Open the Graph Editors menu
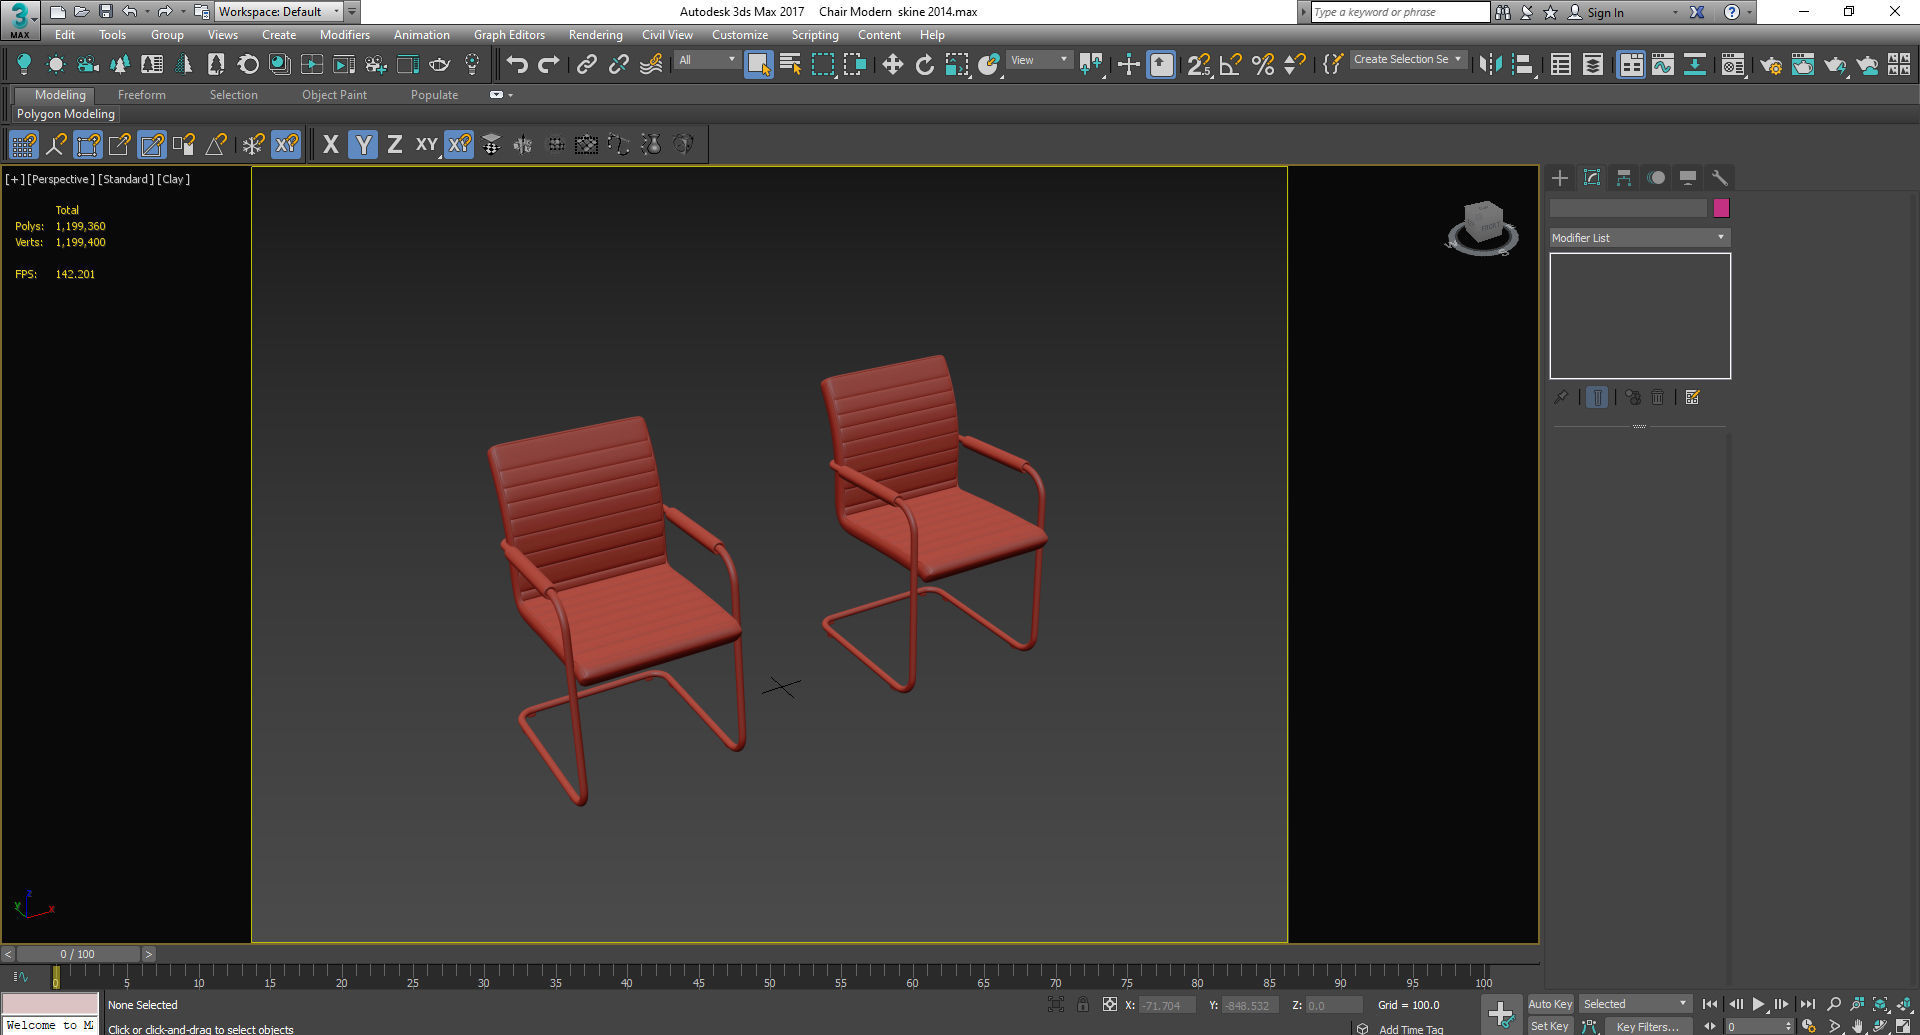 pos(510,35)
